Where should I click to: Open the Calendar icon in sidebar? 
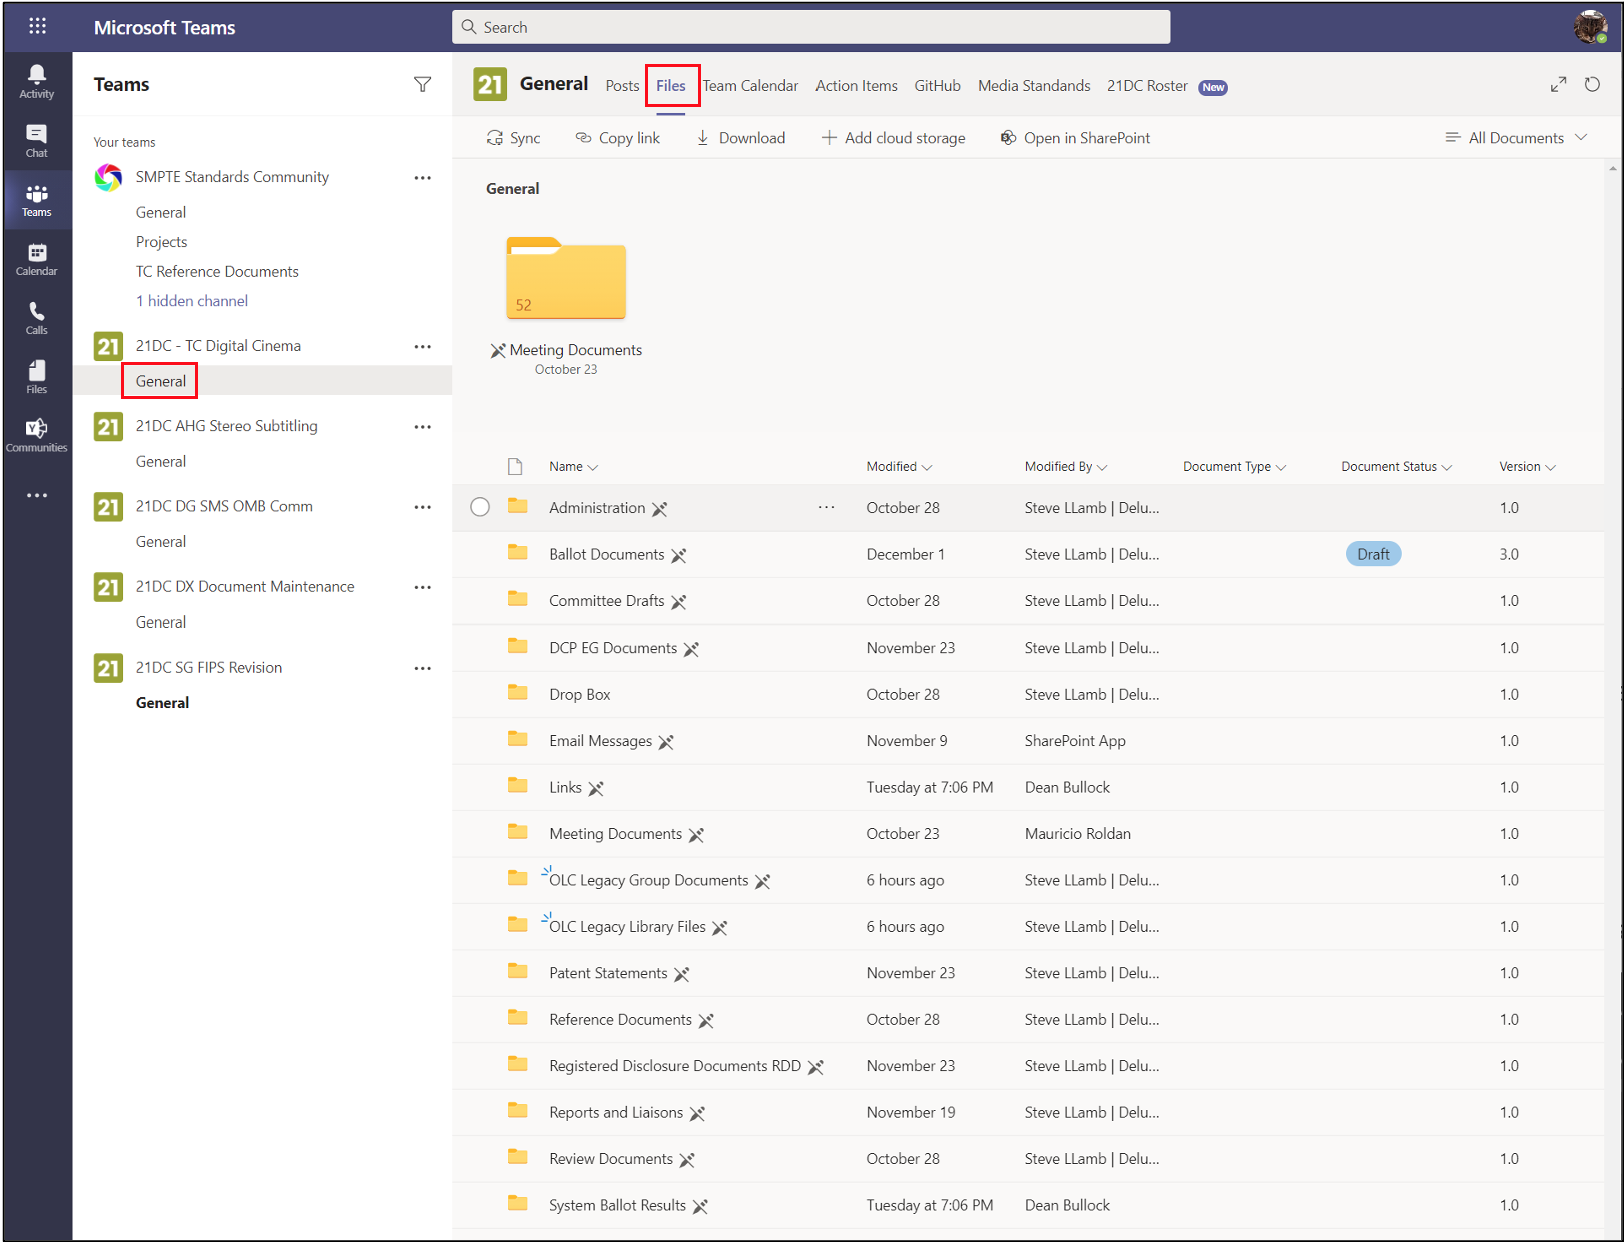(x=37, y=259)
